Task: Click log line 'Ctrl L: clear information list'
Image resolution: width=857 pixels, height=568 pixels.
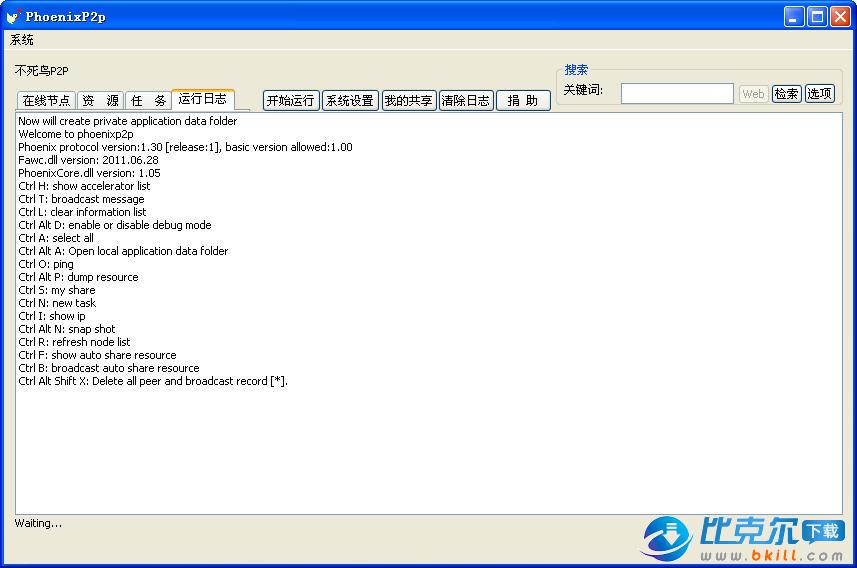Action: coord(83,212)
